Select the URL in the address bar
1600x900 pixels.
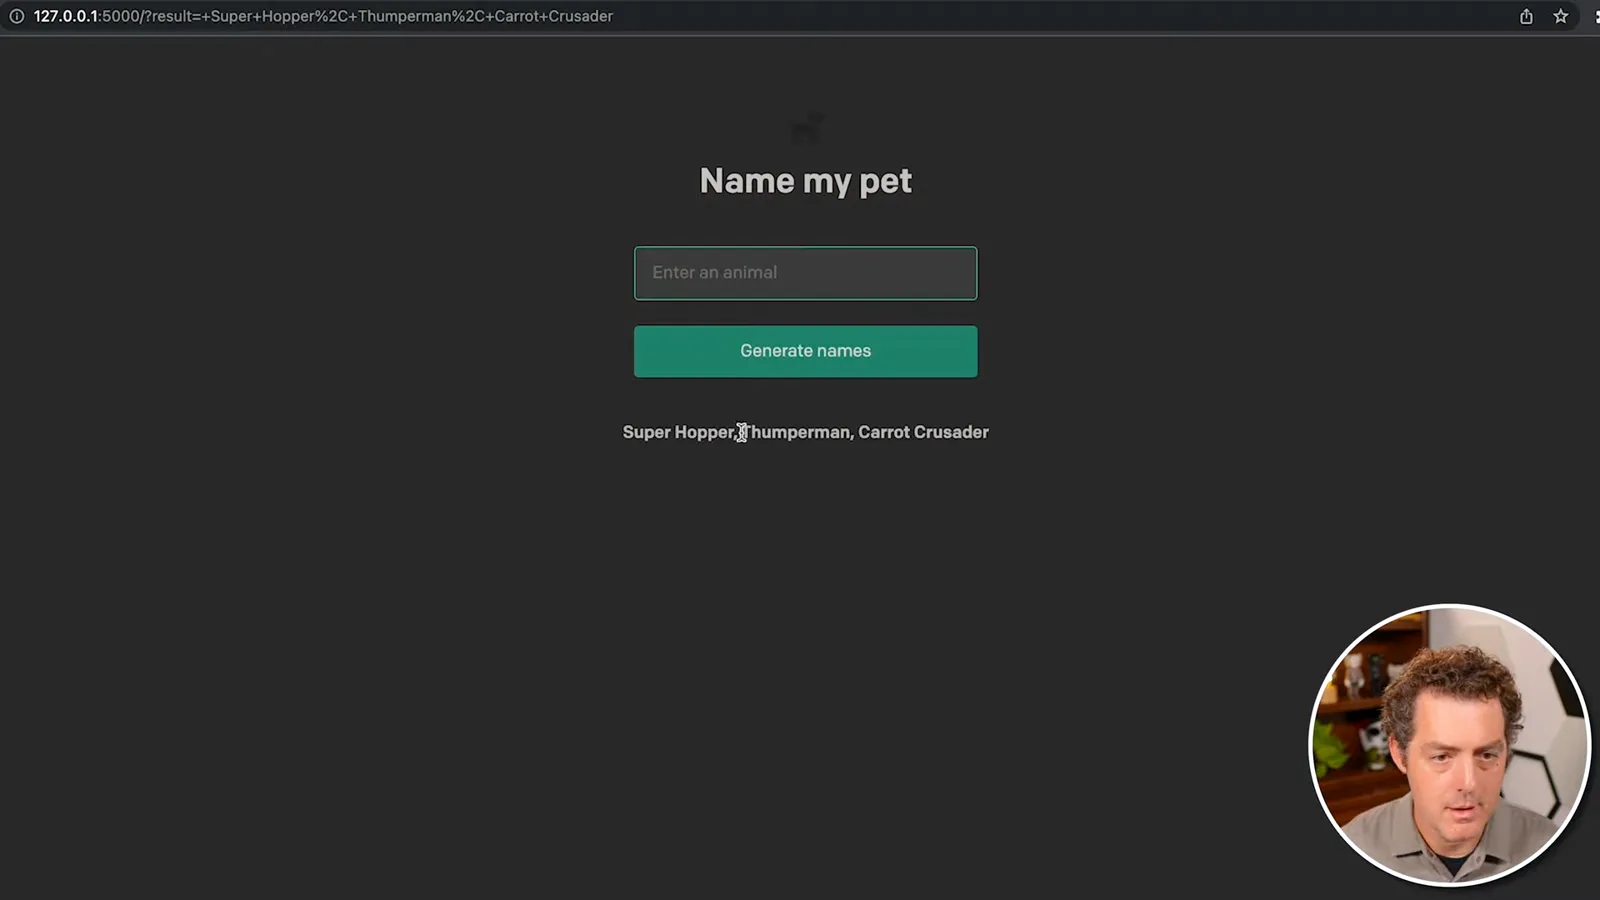(x=323, y=16)
